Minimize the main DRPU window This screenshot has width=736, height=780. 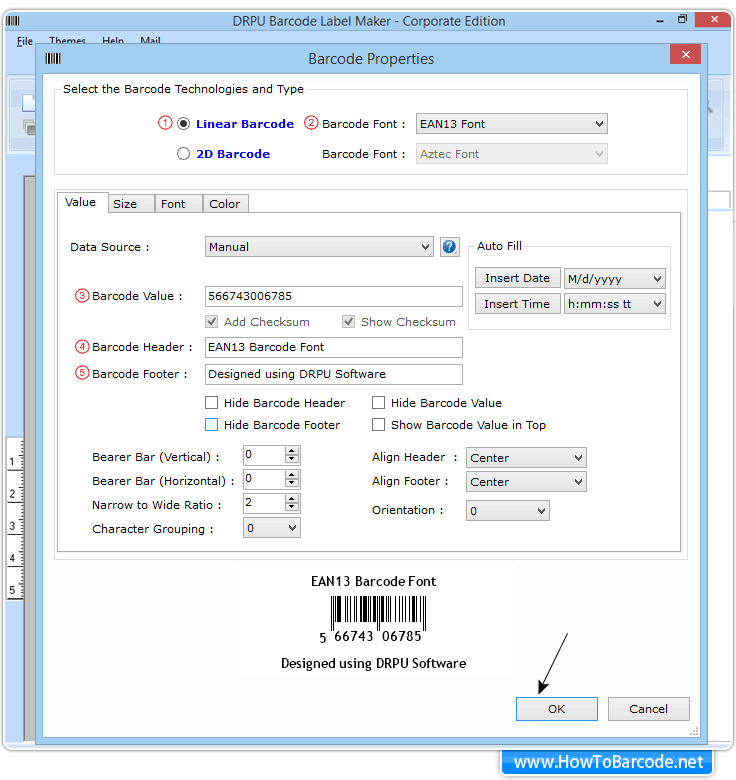point(660,21)
